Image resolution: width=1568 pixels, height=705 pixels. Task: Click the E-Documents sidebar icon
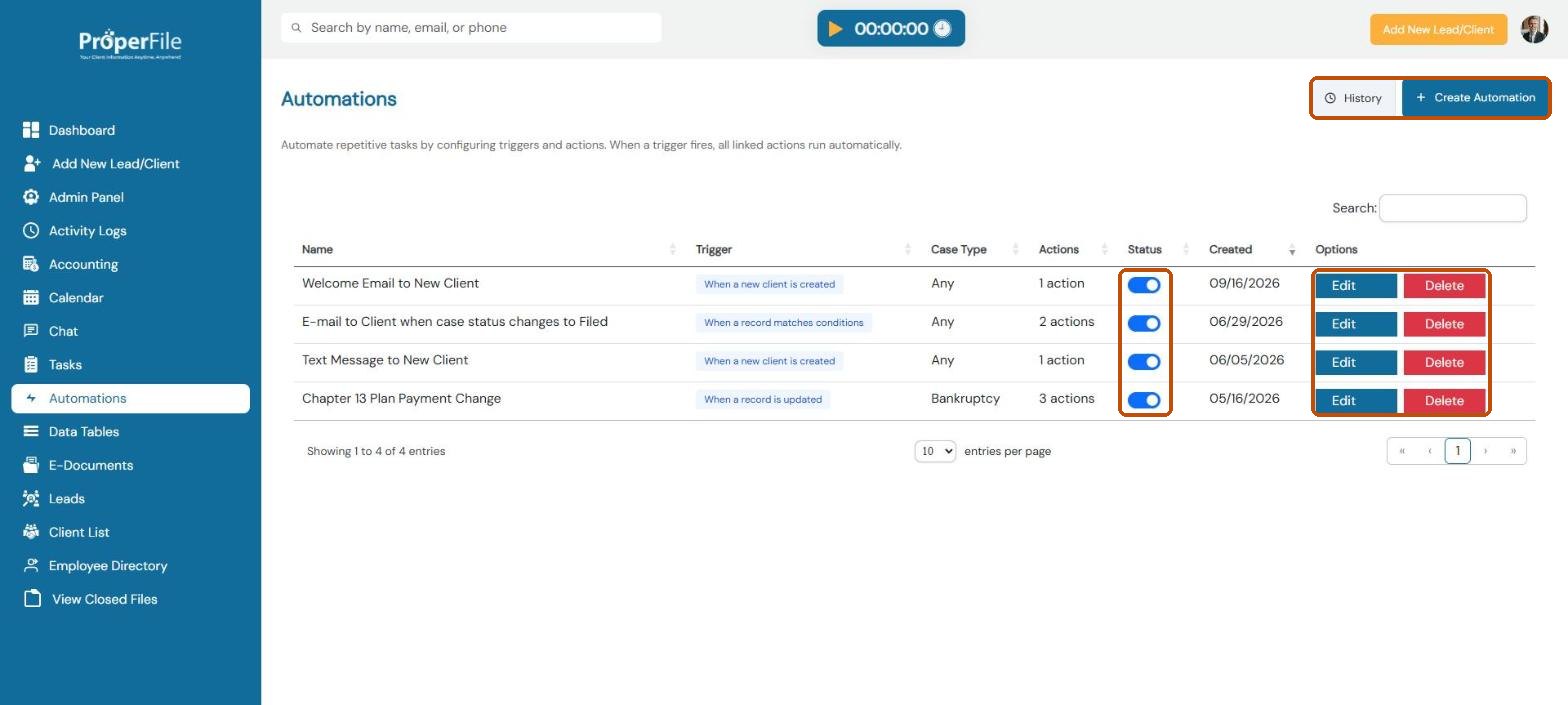[31, 465]
